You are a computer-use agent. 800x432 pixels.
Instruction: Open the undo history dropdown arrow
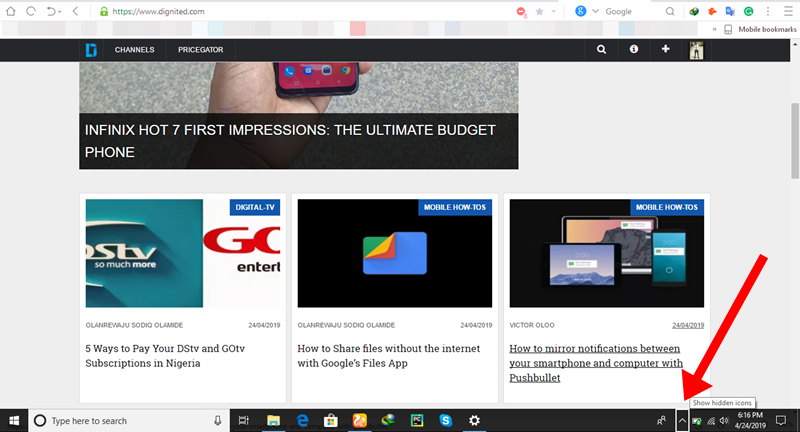60,12
